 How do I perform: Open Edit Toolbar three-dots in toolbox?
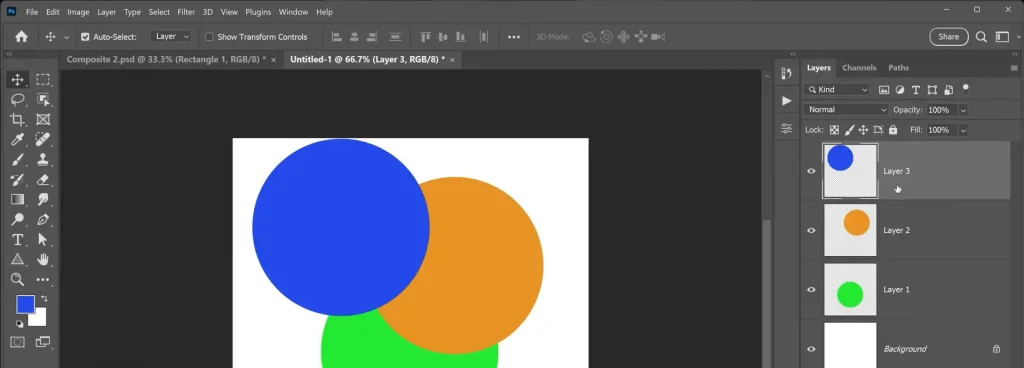pyautogui.click(x=43, y=279)
